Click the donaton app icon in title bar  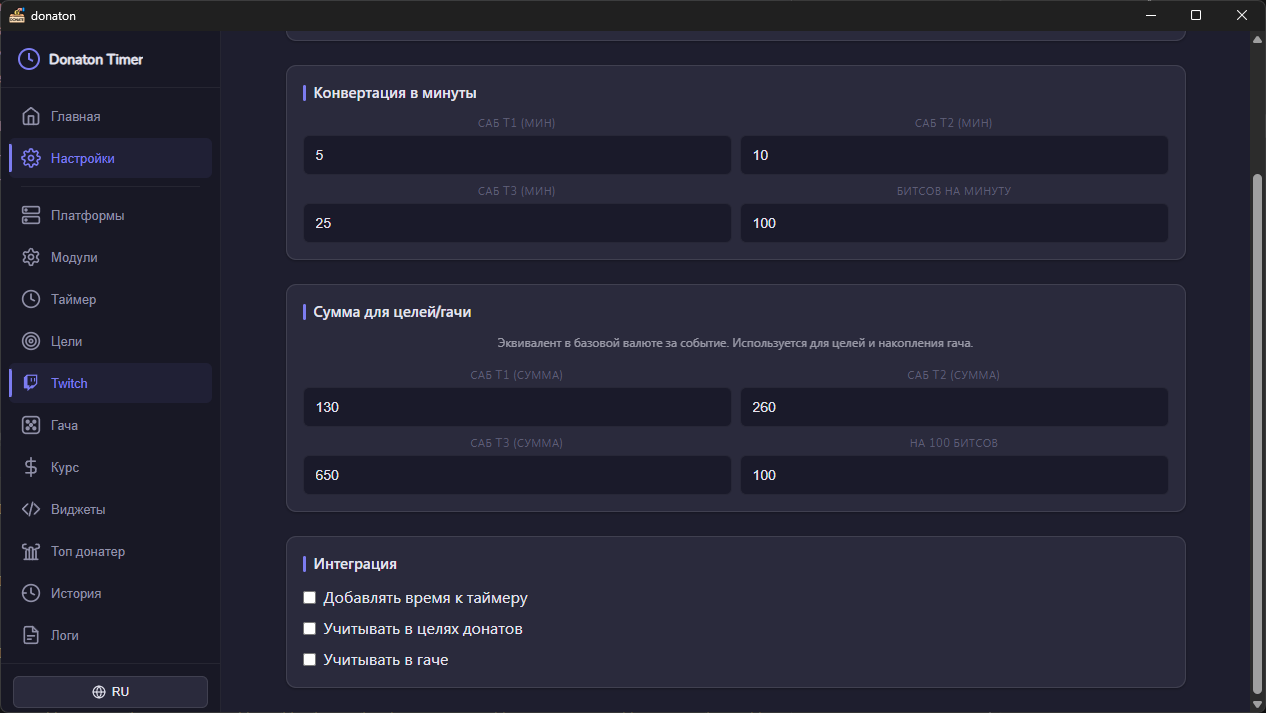point(16,15)
